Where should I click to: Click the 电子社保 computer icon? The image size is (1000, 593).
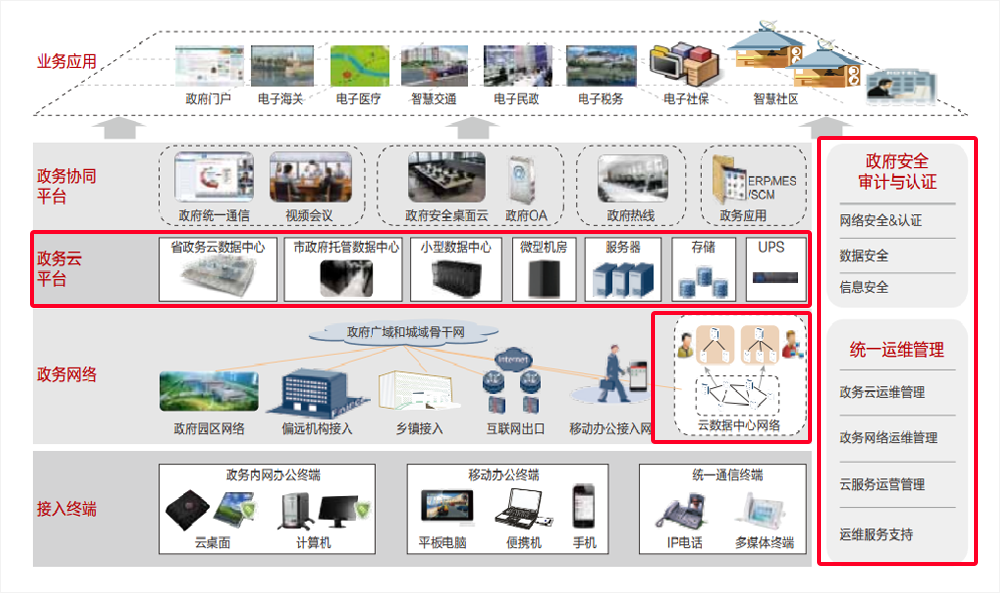[684, 64]
